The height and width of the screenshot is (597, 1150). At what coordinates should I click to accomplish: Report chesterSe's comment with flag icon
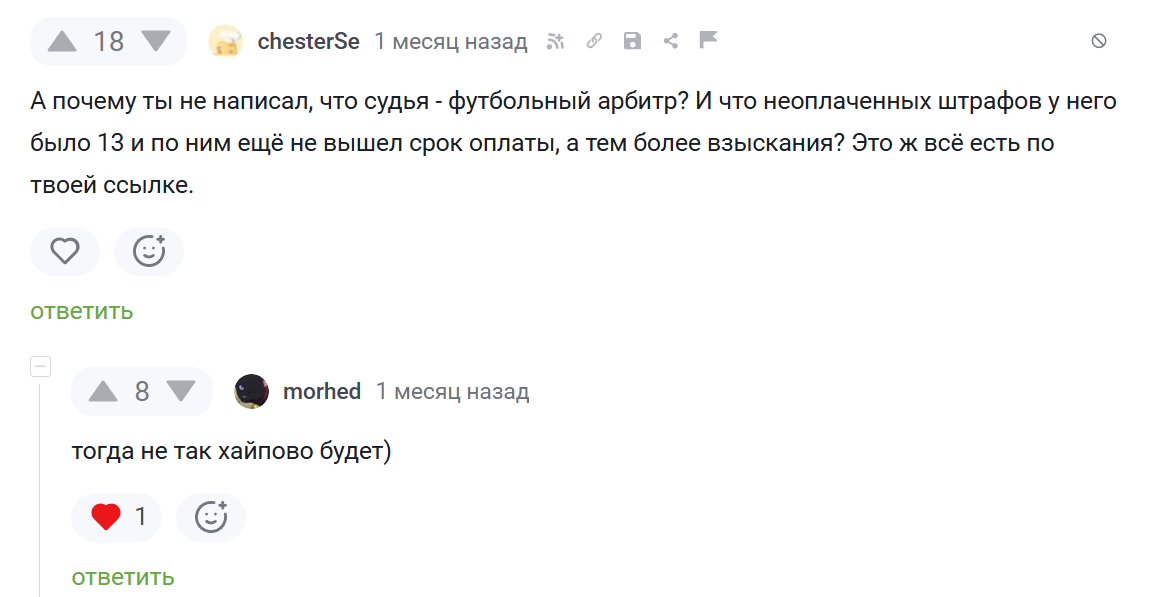[708, 40]
